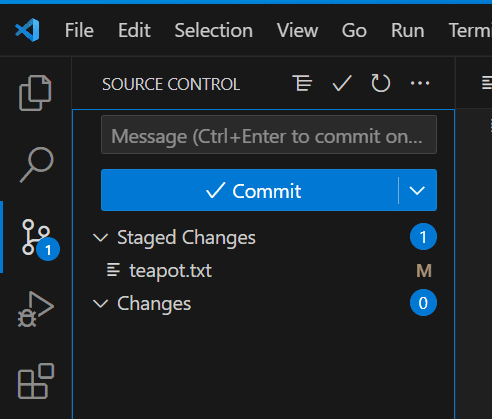492x419 pixels.
Task: Open the Run and Debug view
Action: point(36,309)
